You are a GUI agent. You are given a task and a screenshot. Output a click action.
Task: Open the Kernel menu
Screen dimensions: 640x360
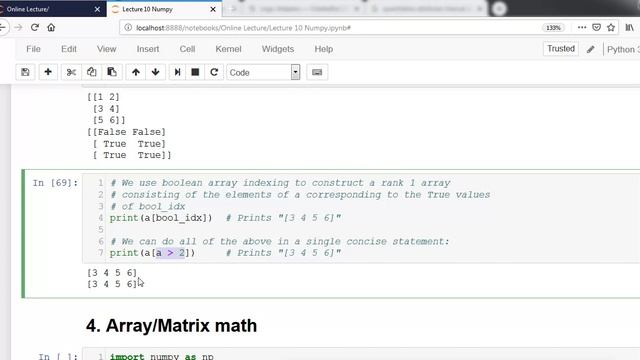(x=228, y=49)
